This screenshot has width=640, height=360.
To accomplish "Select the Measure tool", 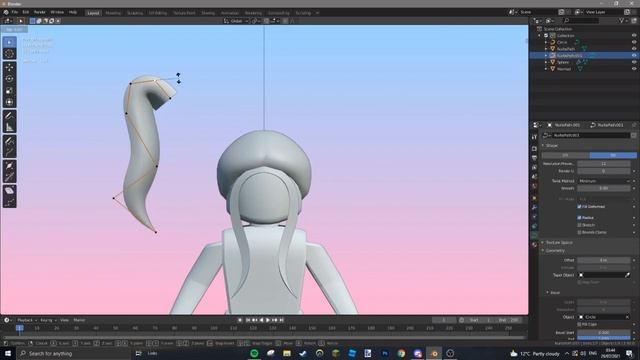I will coord(9,127).
